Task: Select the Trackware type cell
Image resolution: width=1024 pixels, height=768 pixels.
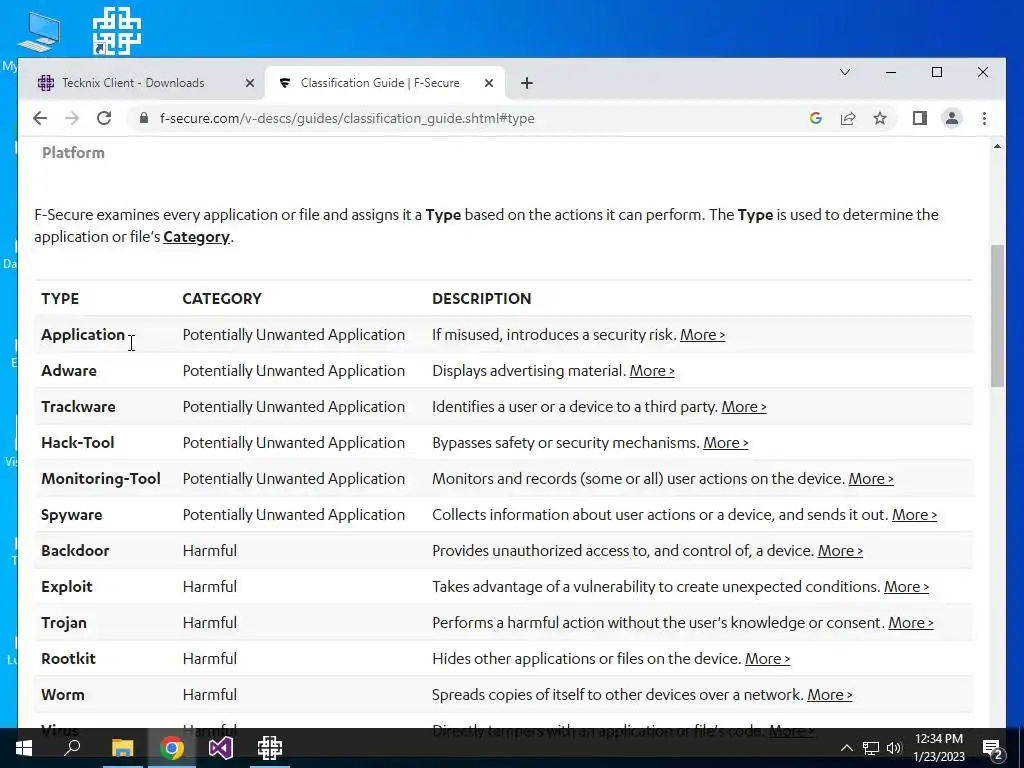Action: tap(78, 406)
